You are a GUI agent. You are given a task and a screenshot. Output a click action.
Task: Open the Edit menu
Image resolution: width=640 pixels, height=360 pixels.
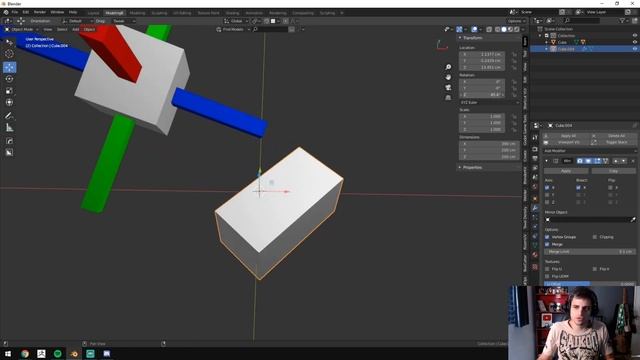point(26,12)
